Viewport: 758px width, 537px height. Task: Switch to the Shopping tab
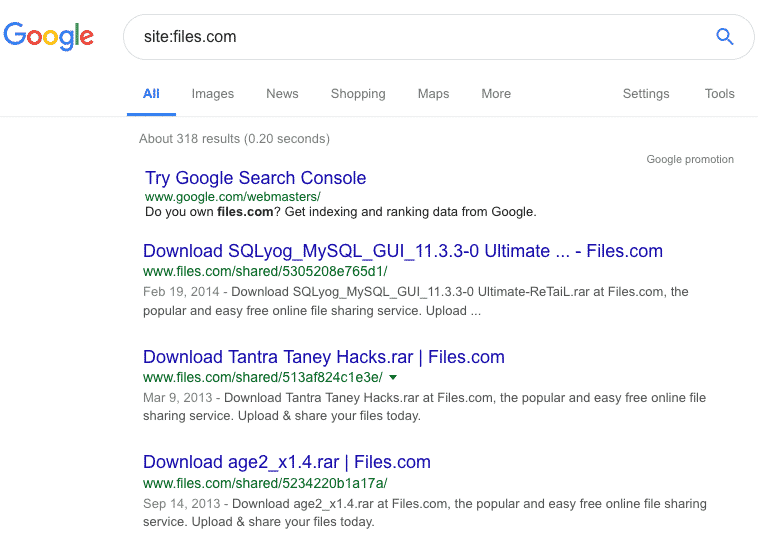(358, 94)
